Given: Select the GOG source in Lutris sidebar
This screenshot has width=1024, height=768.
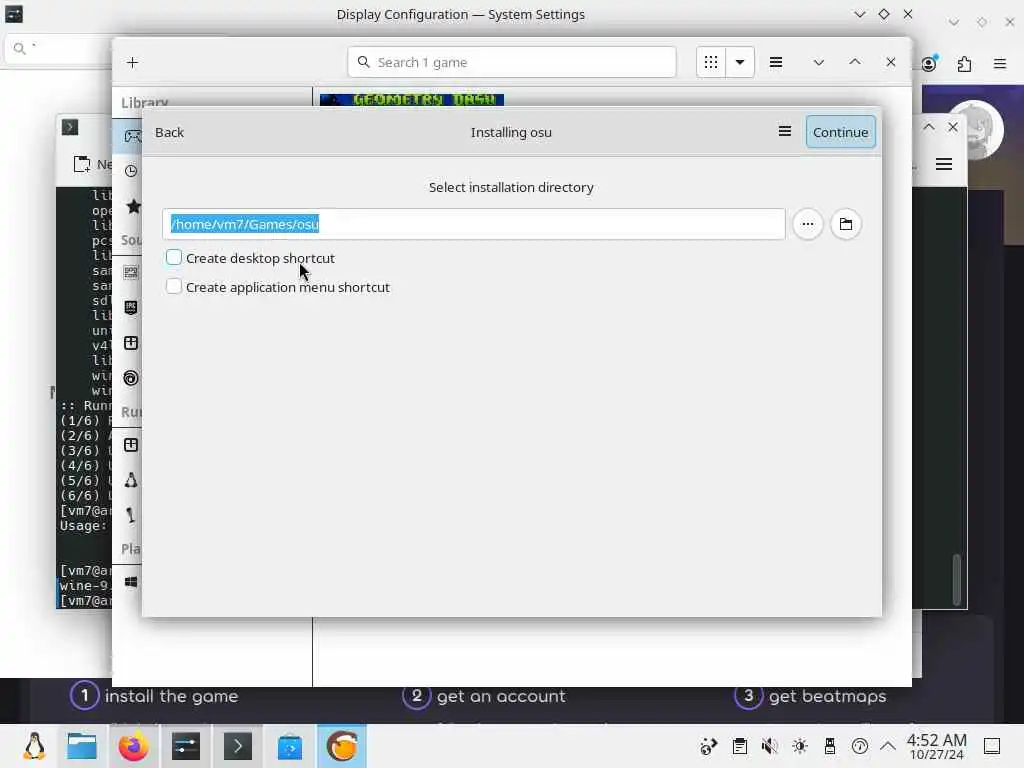Looking at the screenshot, I should (x=131, y=272).
